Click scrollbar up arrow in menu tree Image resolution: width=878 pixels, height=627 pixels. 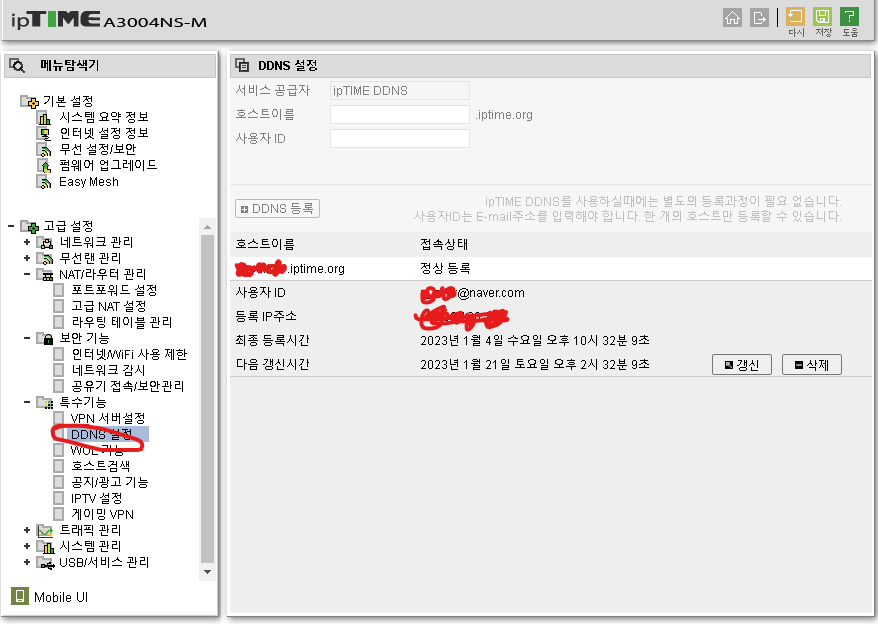[x=207, y=227]
